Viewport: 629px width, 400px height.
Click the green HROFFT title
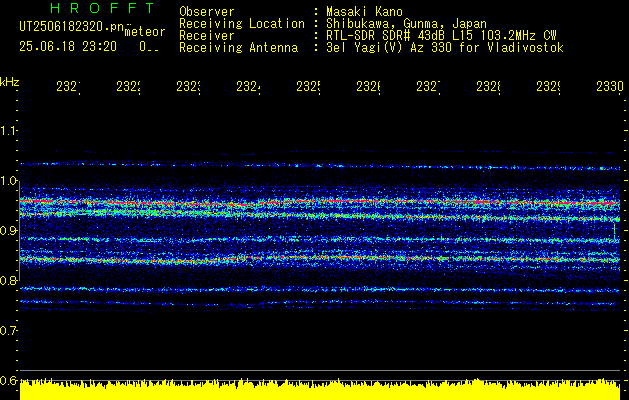[103, 8]
